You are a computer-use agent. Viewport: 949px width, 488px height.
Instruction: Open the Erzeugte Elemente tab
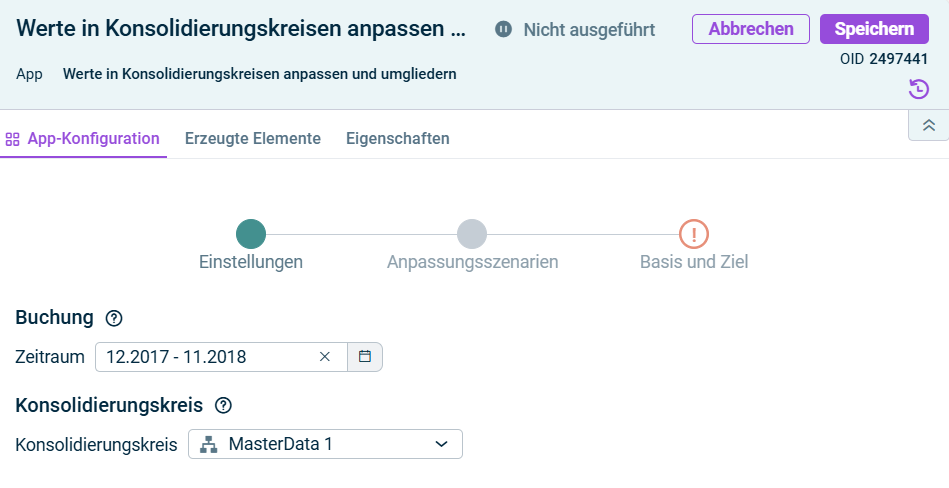(252, 138)
